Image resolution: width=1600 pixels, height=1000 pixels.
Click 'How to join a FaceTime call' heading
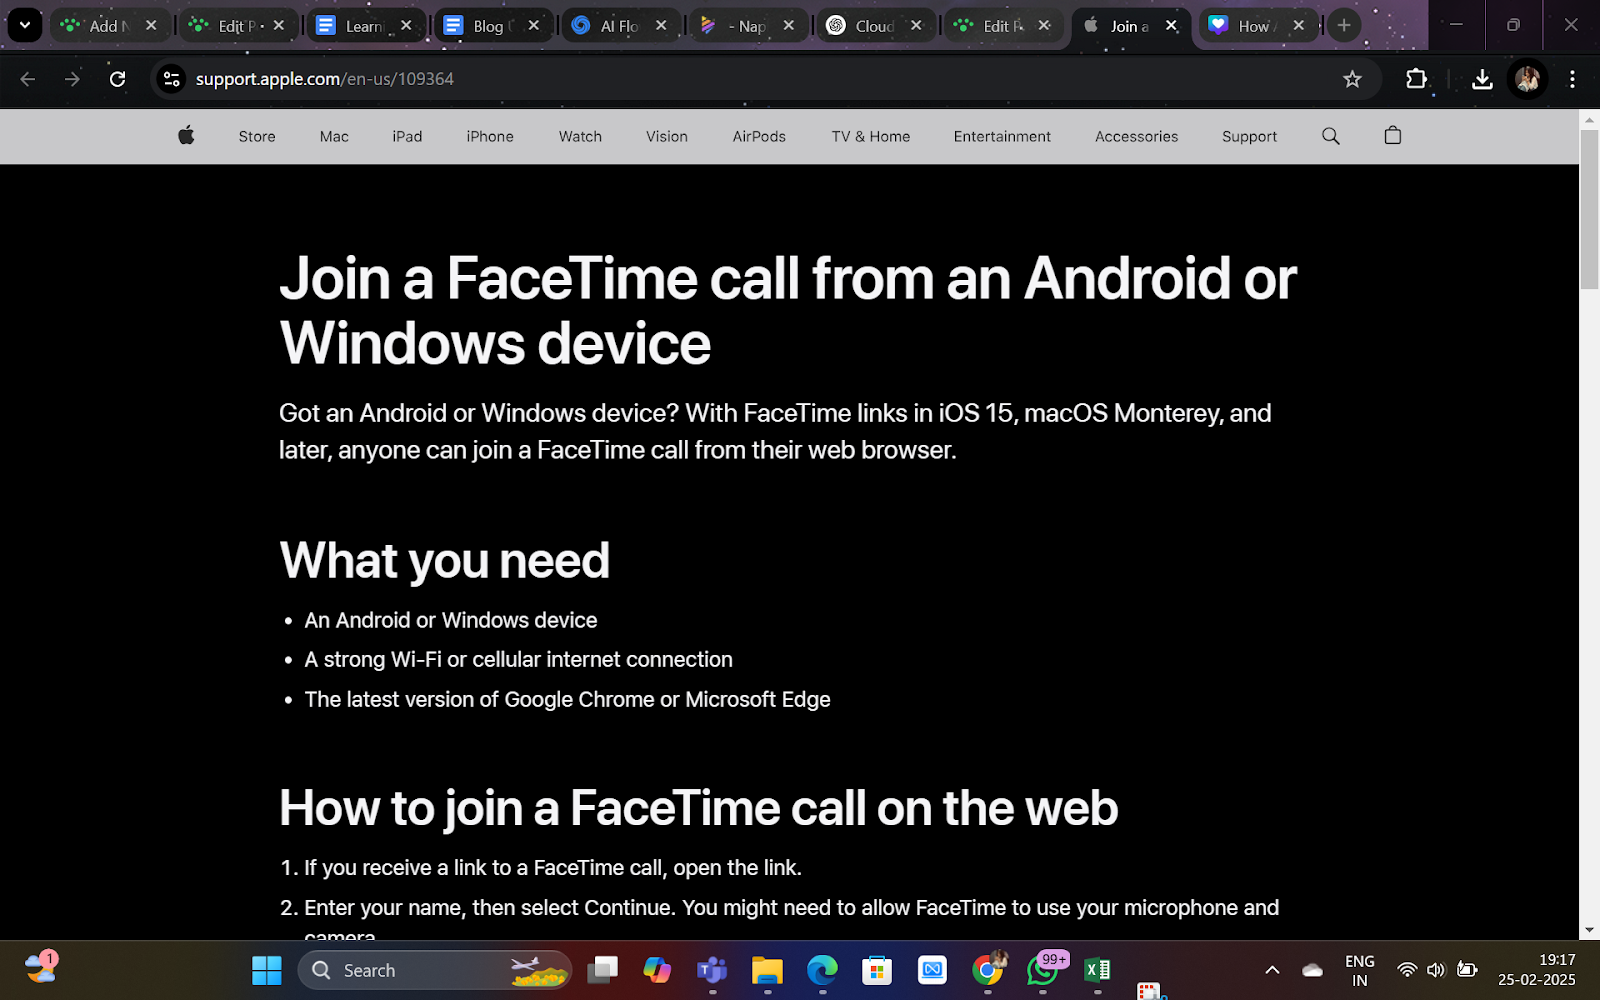[x=698, y=808]
